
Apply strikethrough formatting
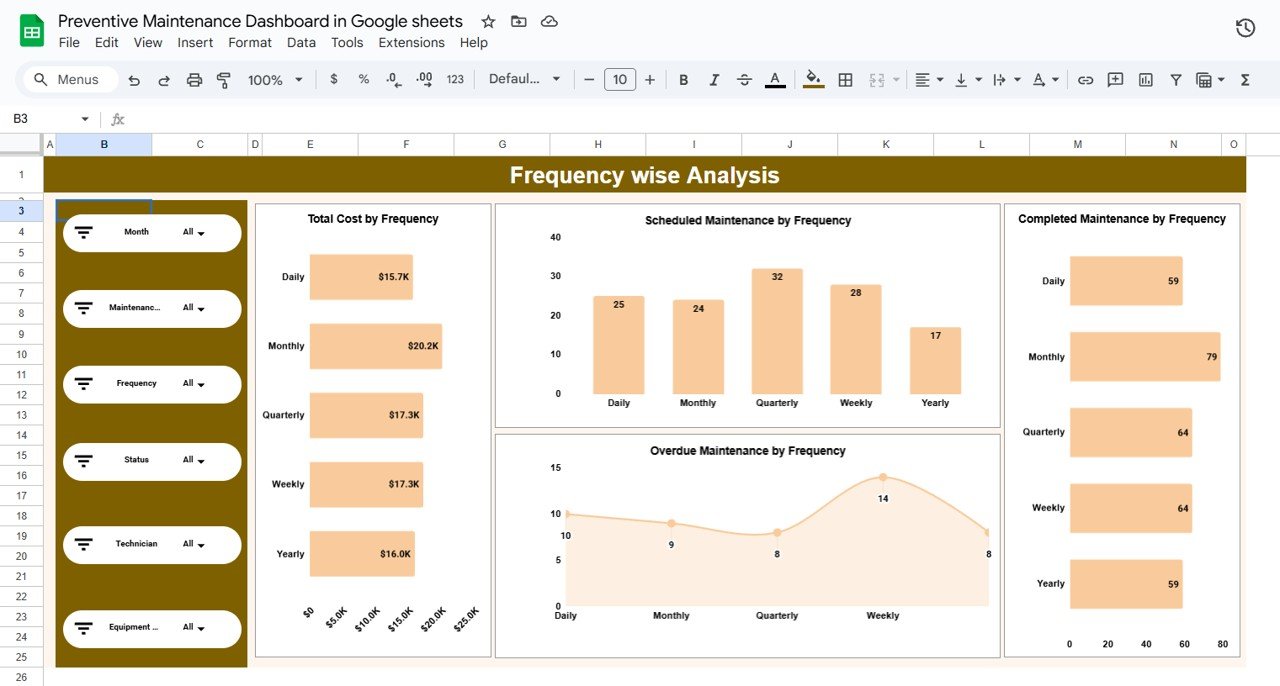tap(745, 79)
